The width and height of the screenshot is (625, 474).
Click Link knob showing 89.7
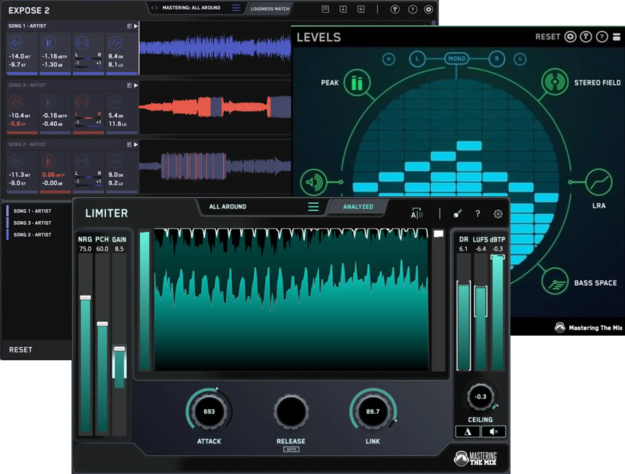click(373, 411)
